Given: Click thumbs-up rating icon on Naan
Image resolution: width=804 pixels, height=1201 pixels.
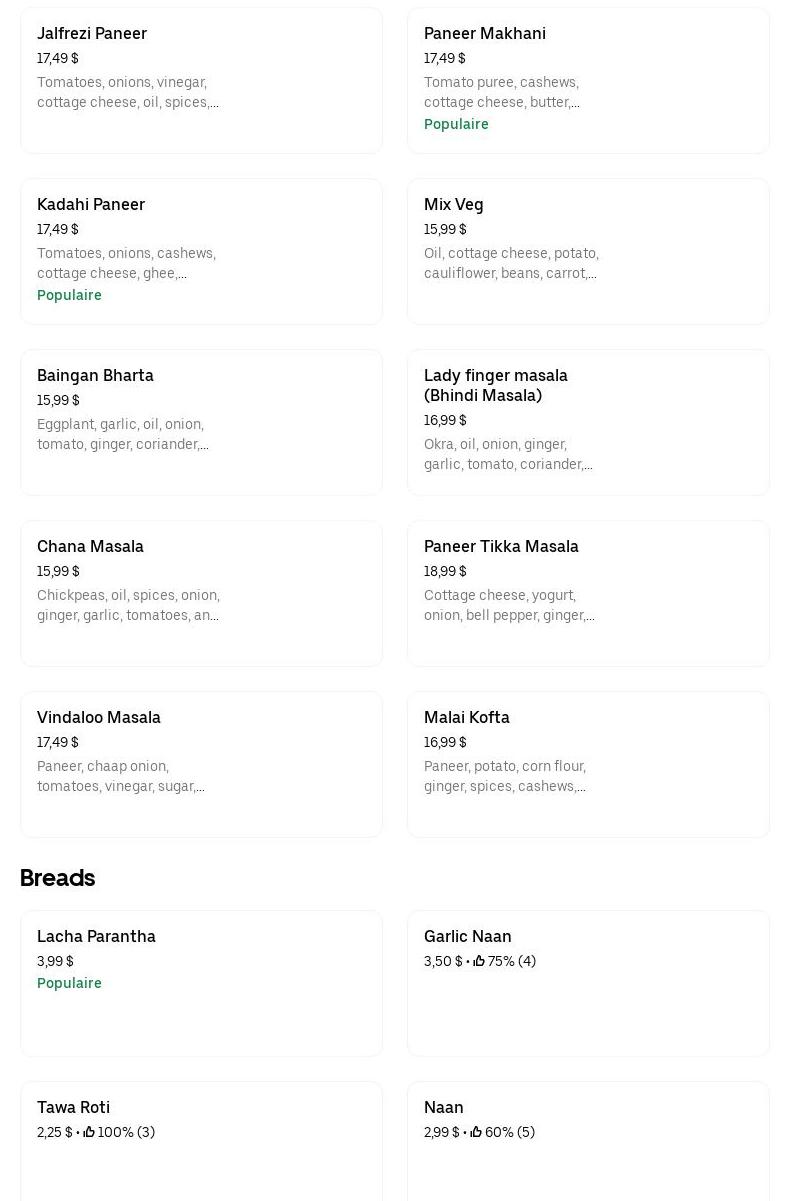Looking at the screenshot, I should point(476,1132).
